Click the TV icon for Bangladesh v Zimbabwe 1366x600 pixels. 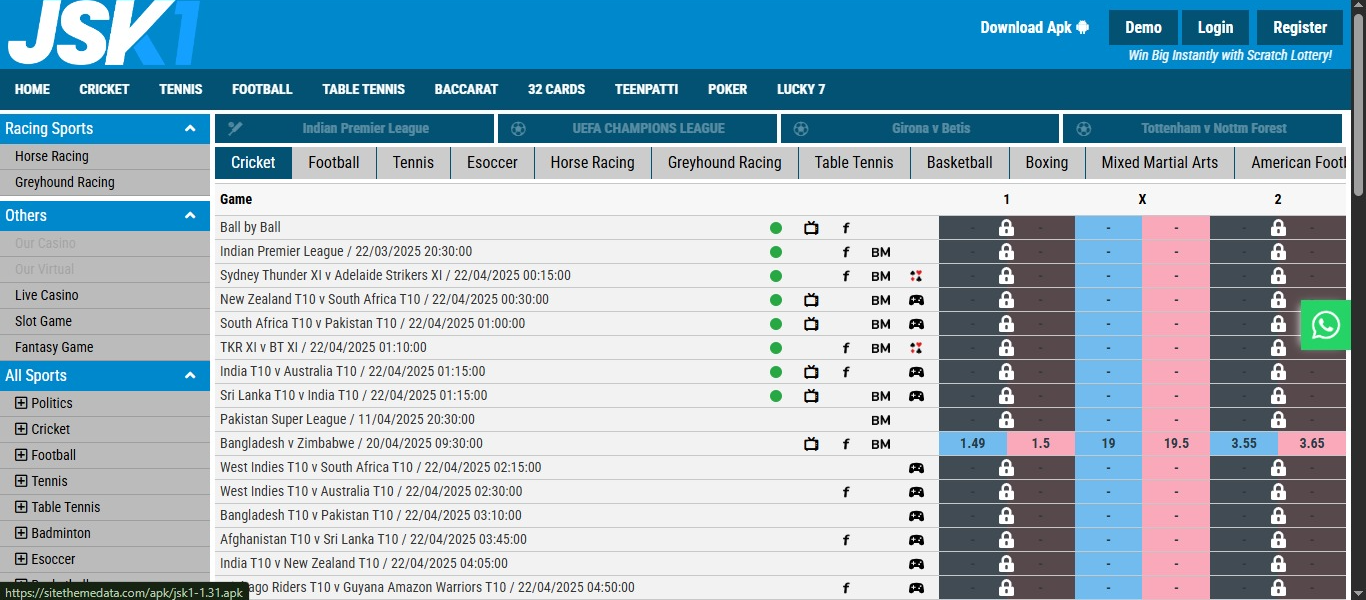pos(811,444)
